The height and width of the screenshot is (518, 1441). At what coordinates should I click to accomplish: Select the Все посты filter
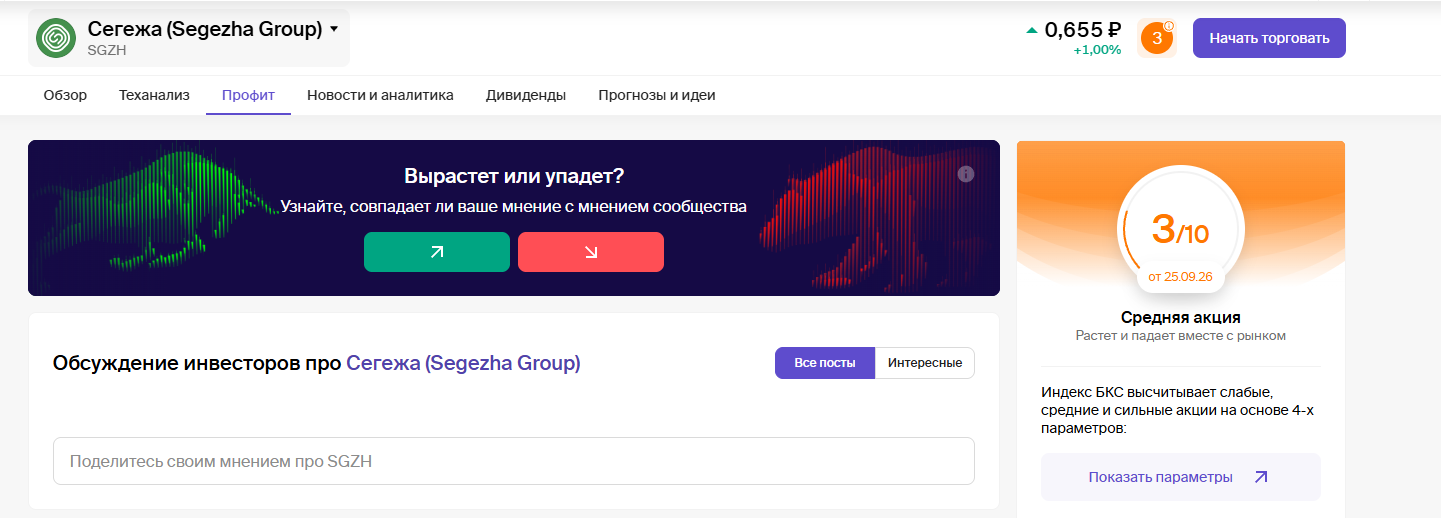(x=825, y=363)
